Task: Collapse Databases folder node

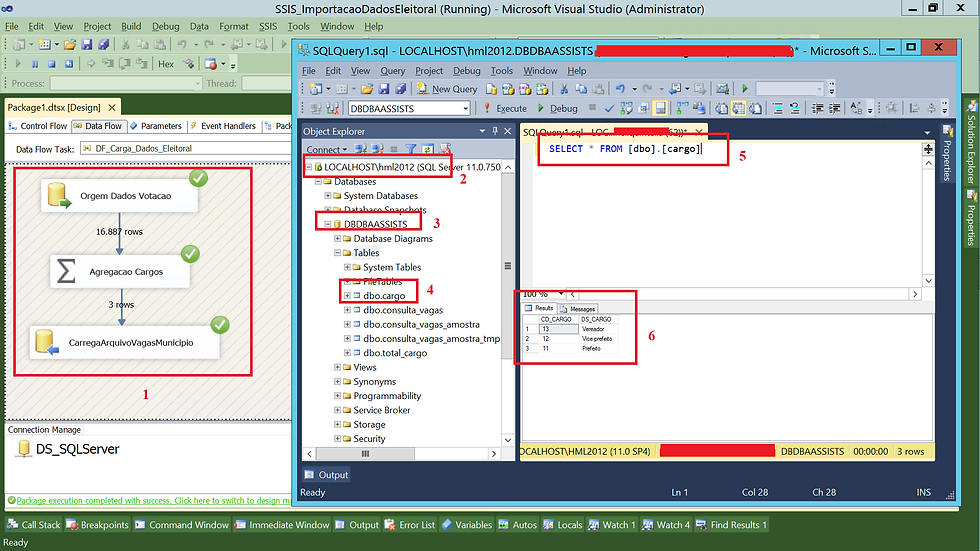Action: pos(318,182)
